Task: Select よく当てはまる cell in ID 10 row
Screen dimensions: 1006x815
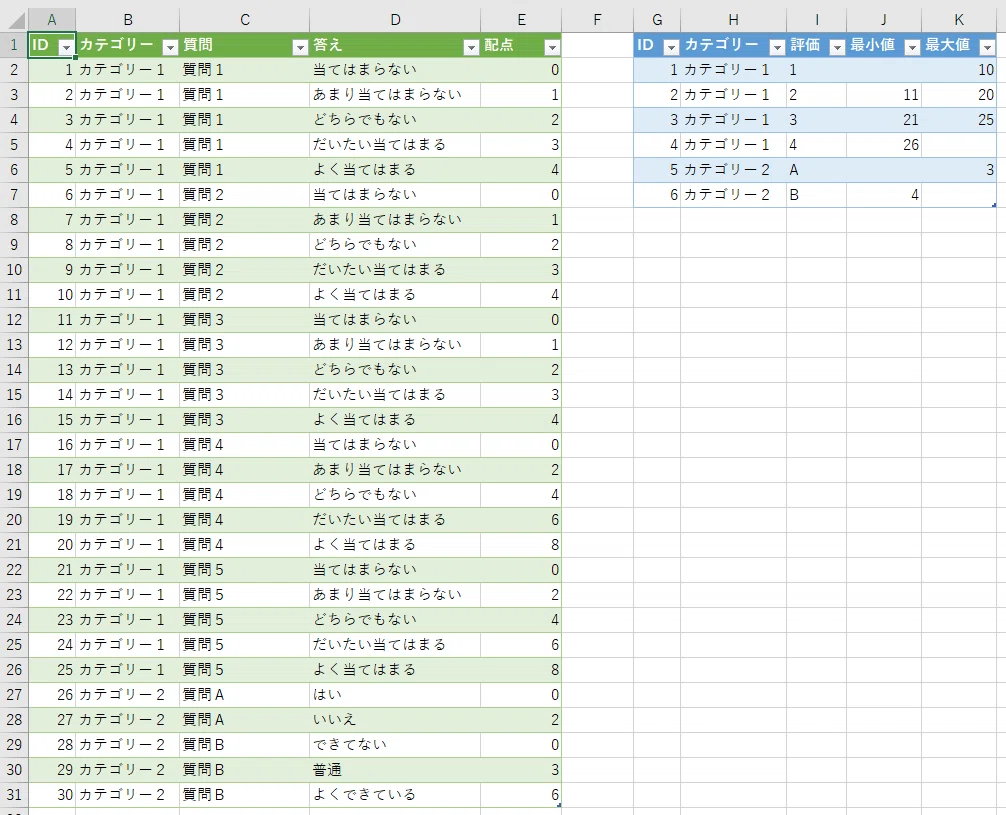Action: coord(395,295)
